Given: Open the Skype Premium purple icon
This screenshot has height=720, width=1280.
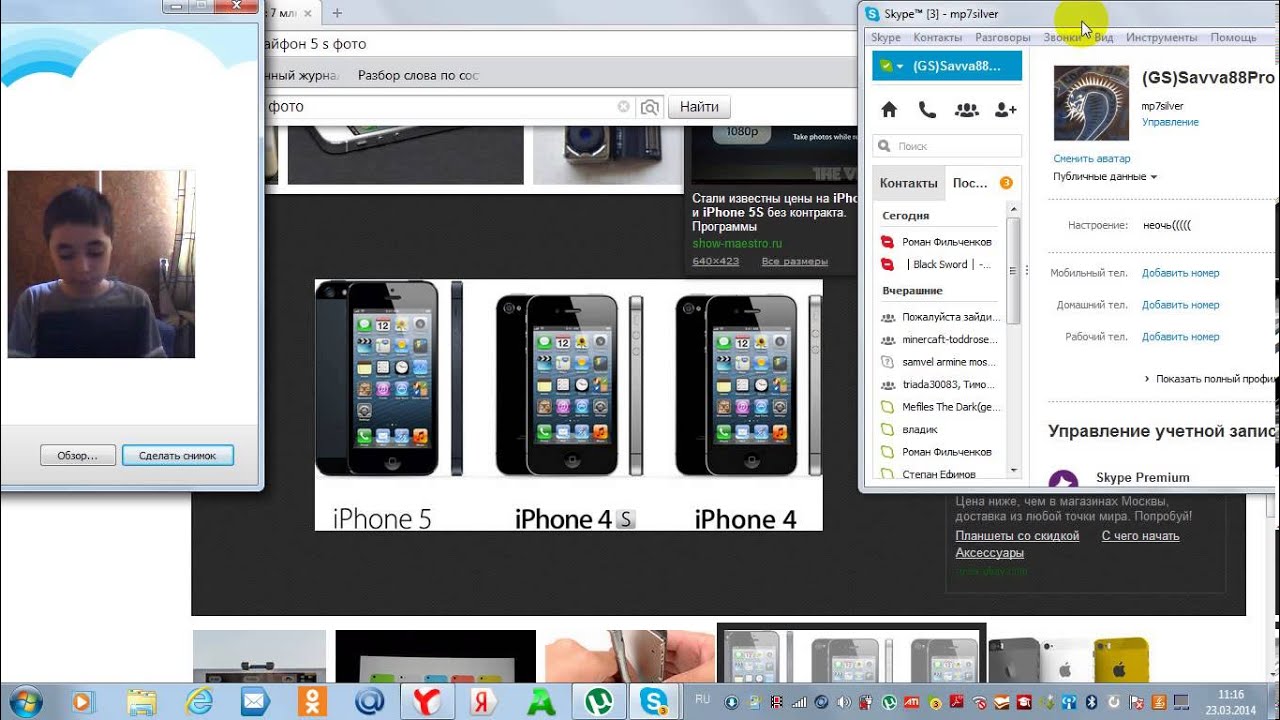Looking at the screenshot, I should (1062, 481).
